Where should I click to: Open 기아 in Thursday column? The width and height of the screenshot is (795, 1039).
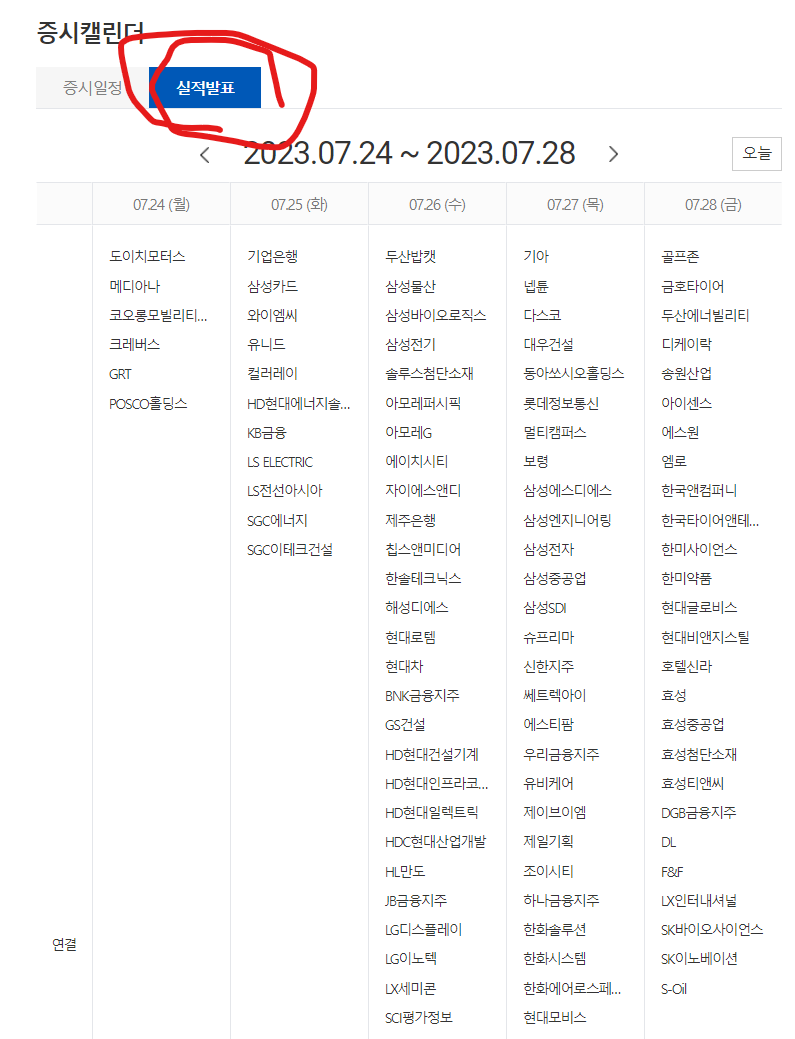(x=536, y=256)
